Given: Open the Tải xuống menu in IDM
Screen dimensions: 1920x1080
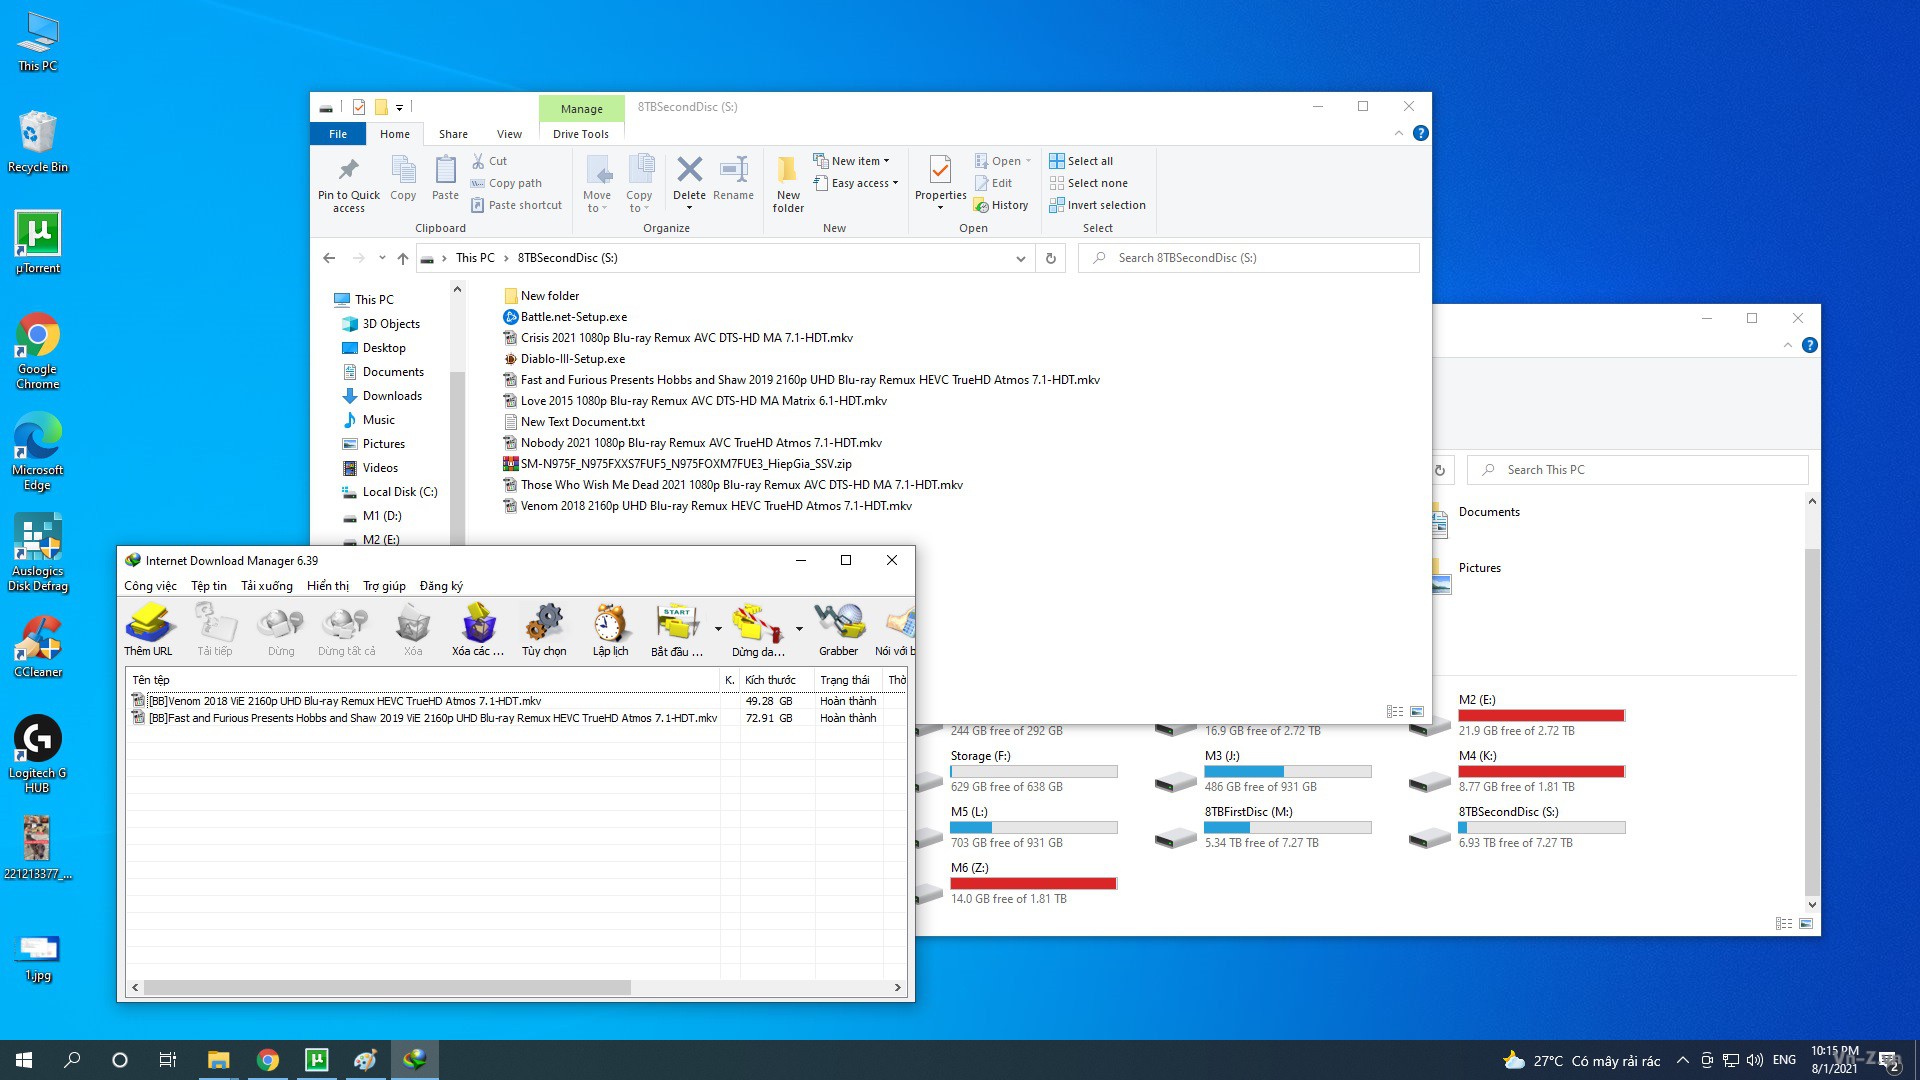Looking at the screenshot, I should click(267, 586).
